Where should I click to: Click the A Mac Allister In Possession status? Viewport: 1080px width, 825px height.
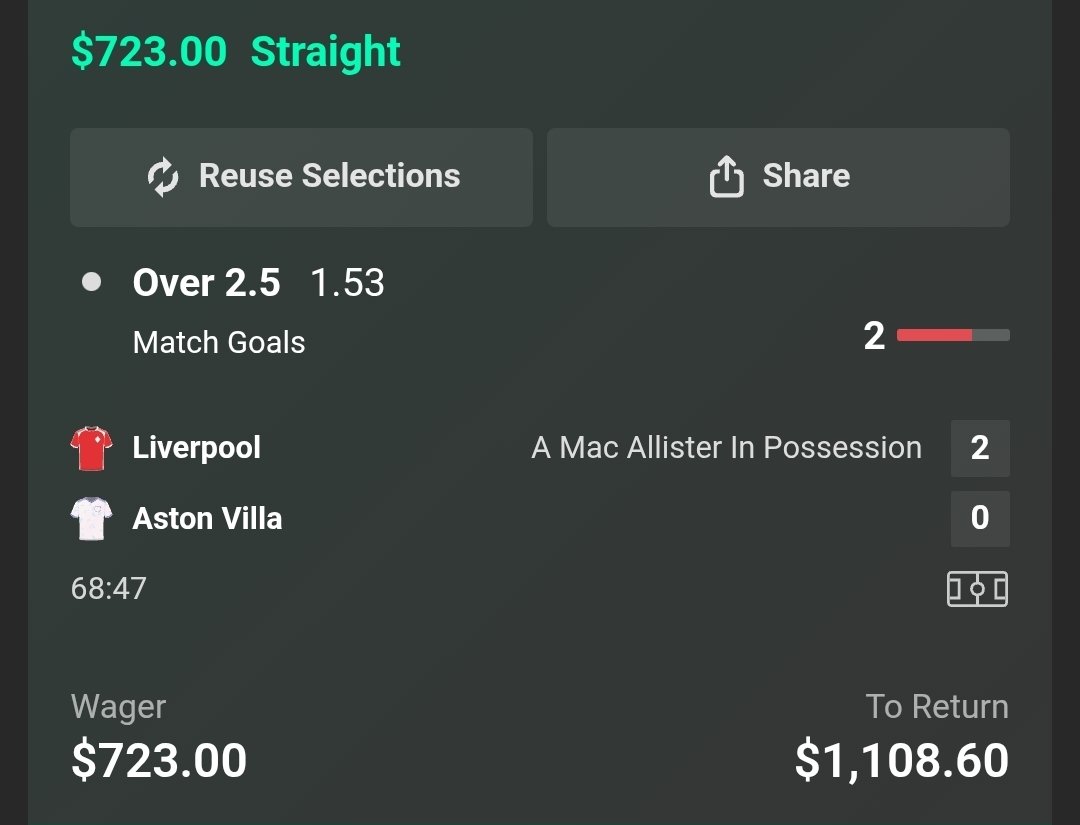pos(727,448)
